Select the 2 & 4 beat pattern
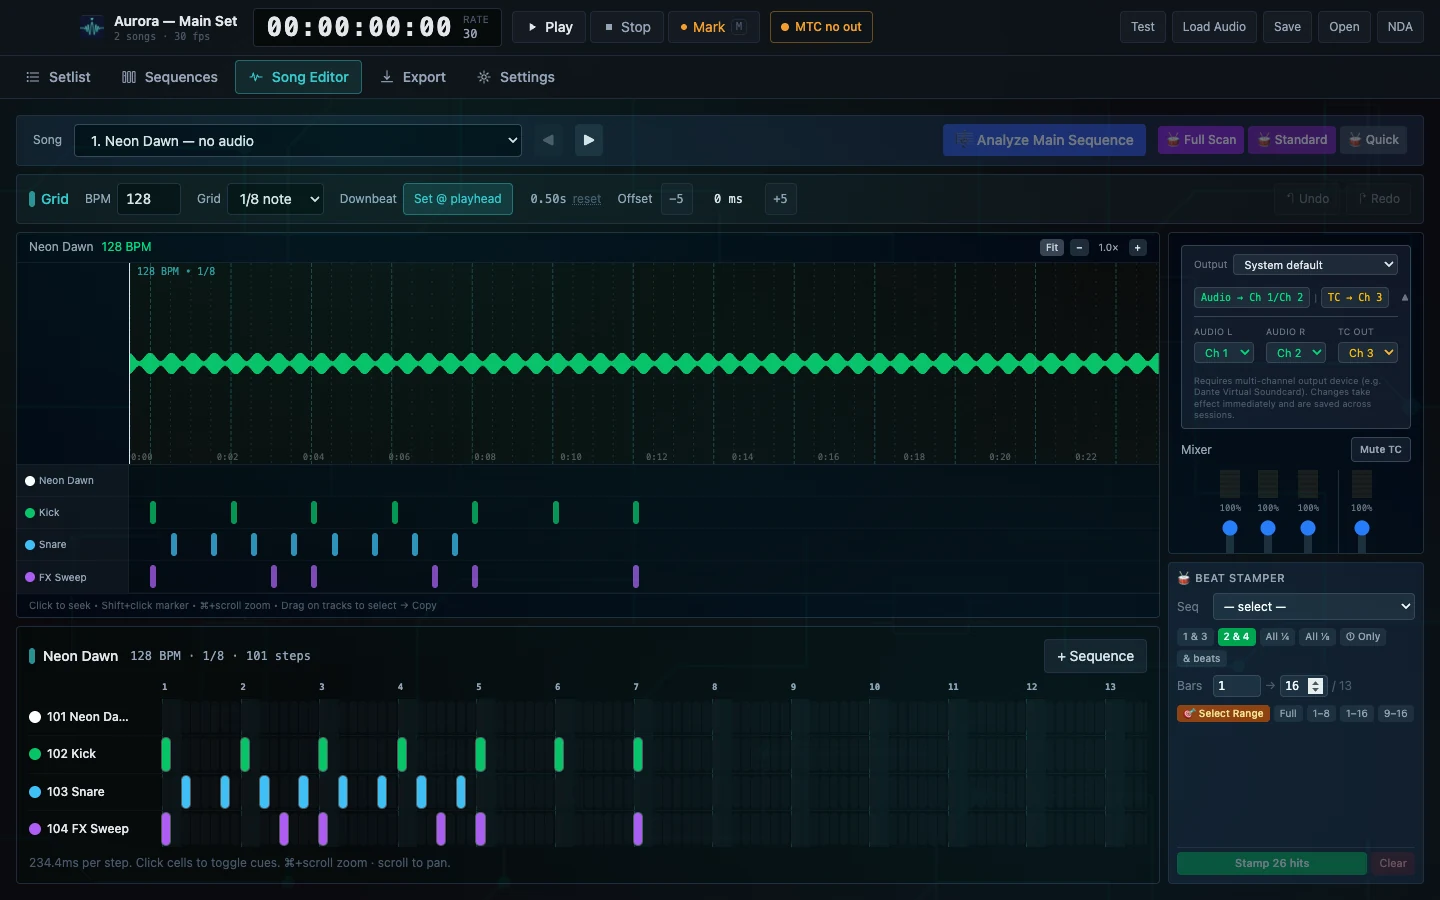 (1236, 637)
